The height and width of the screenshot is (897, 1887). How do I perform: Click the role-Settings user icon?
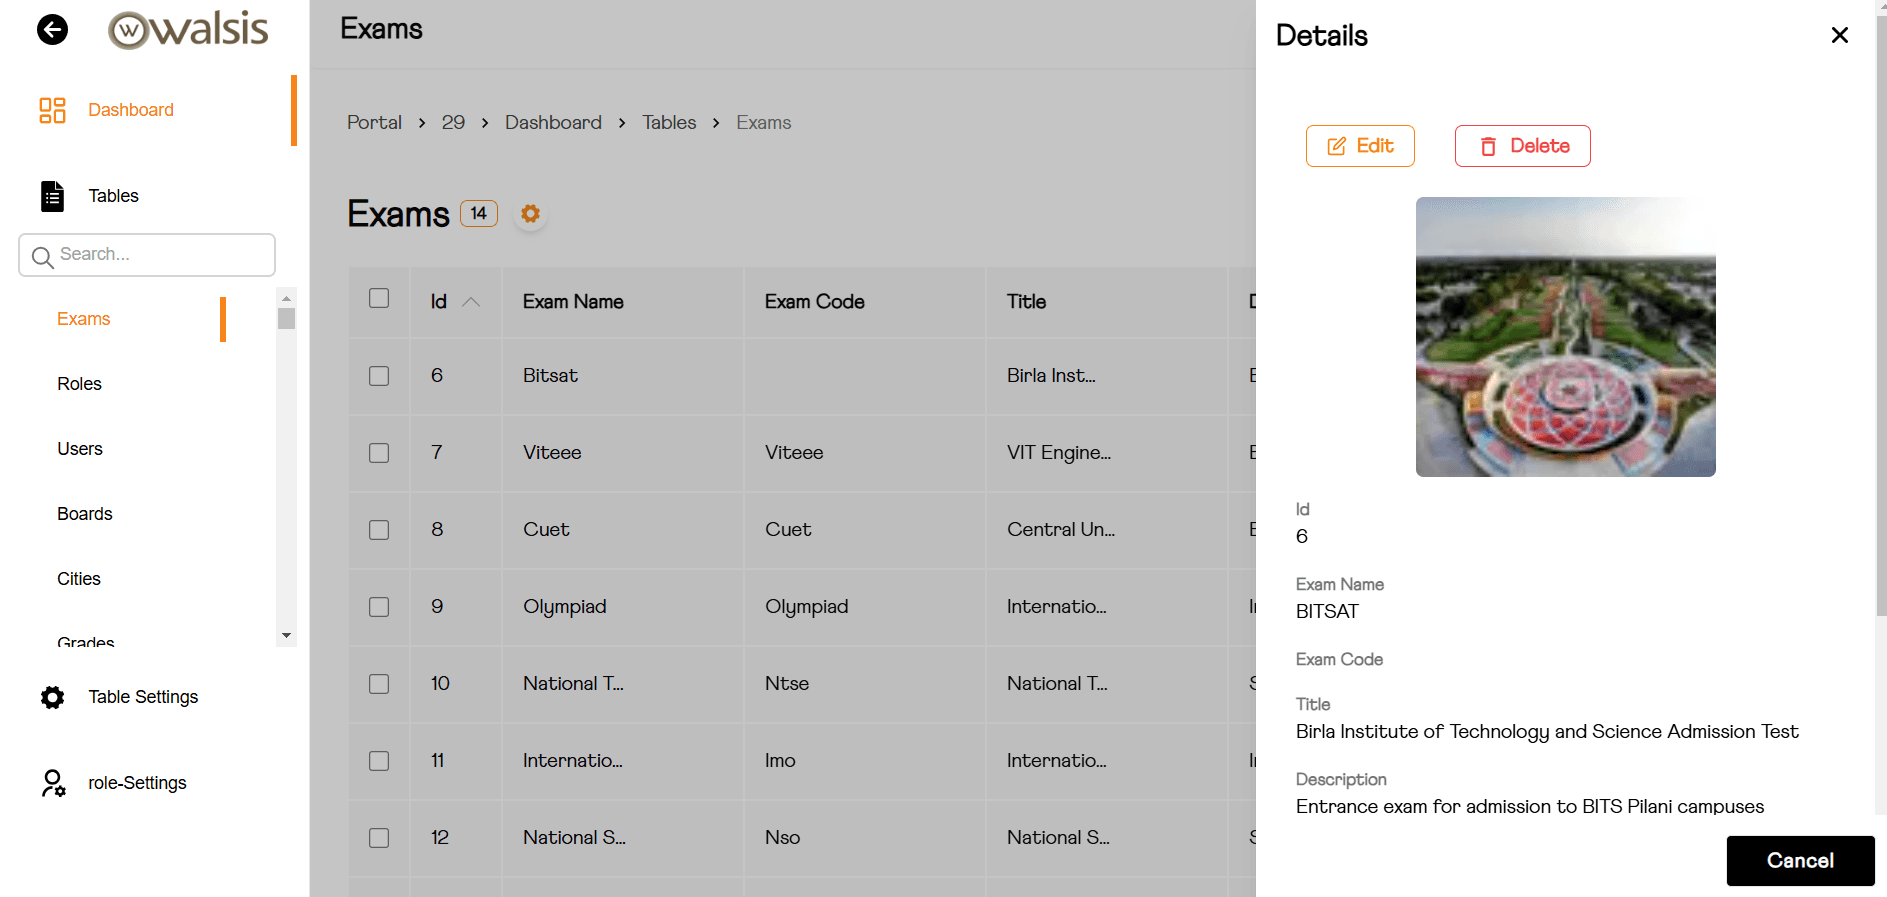point(52,783)
